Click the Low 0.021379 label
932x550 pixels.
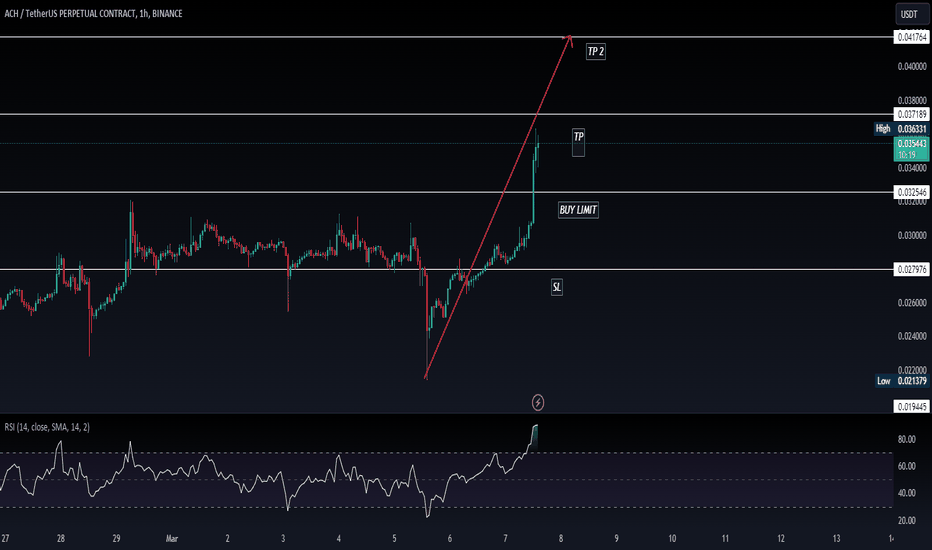[x=902, y=381]
